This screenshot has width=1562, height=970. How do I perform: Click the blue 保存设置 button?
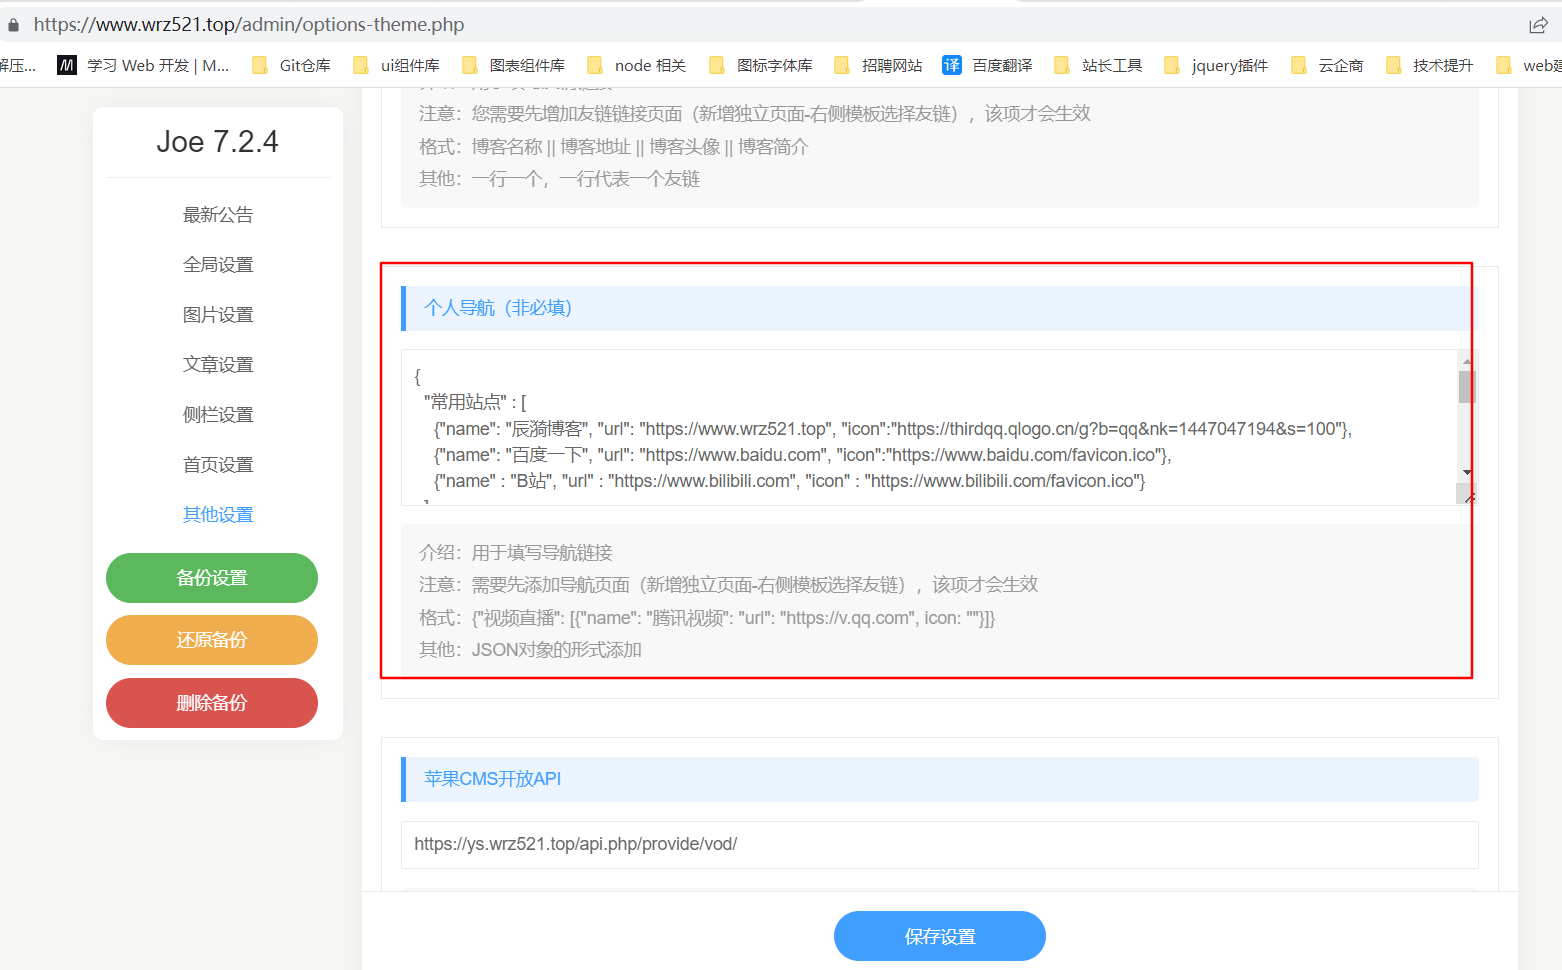(940, 936)
